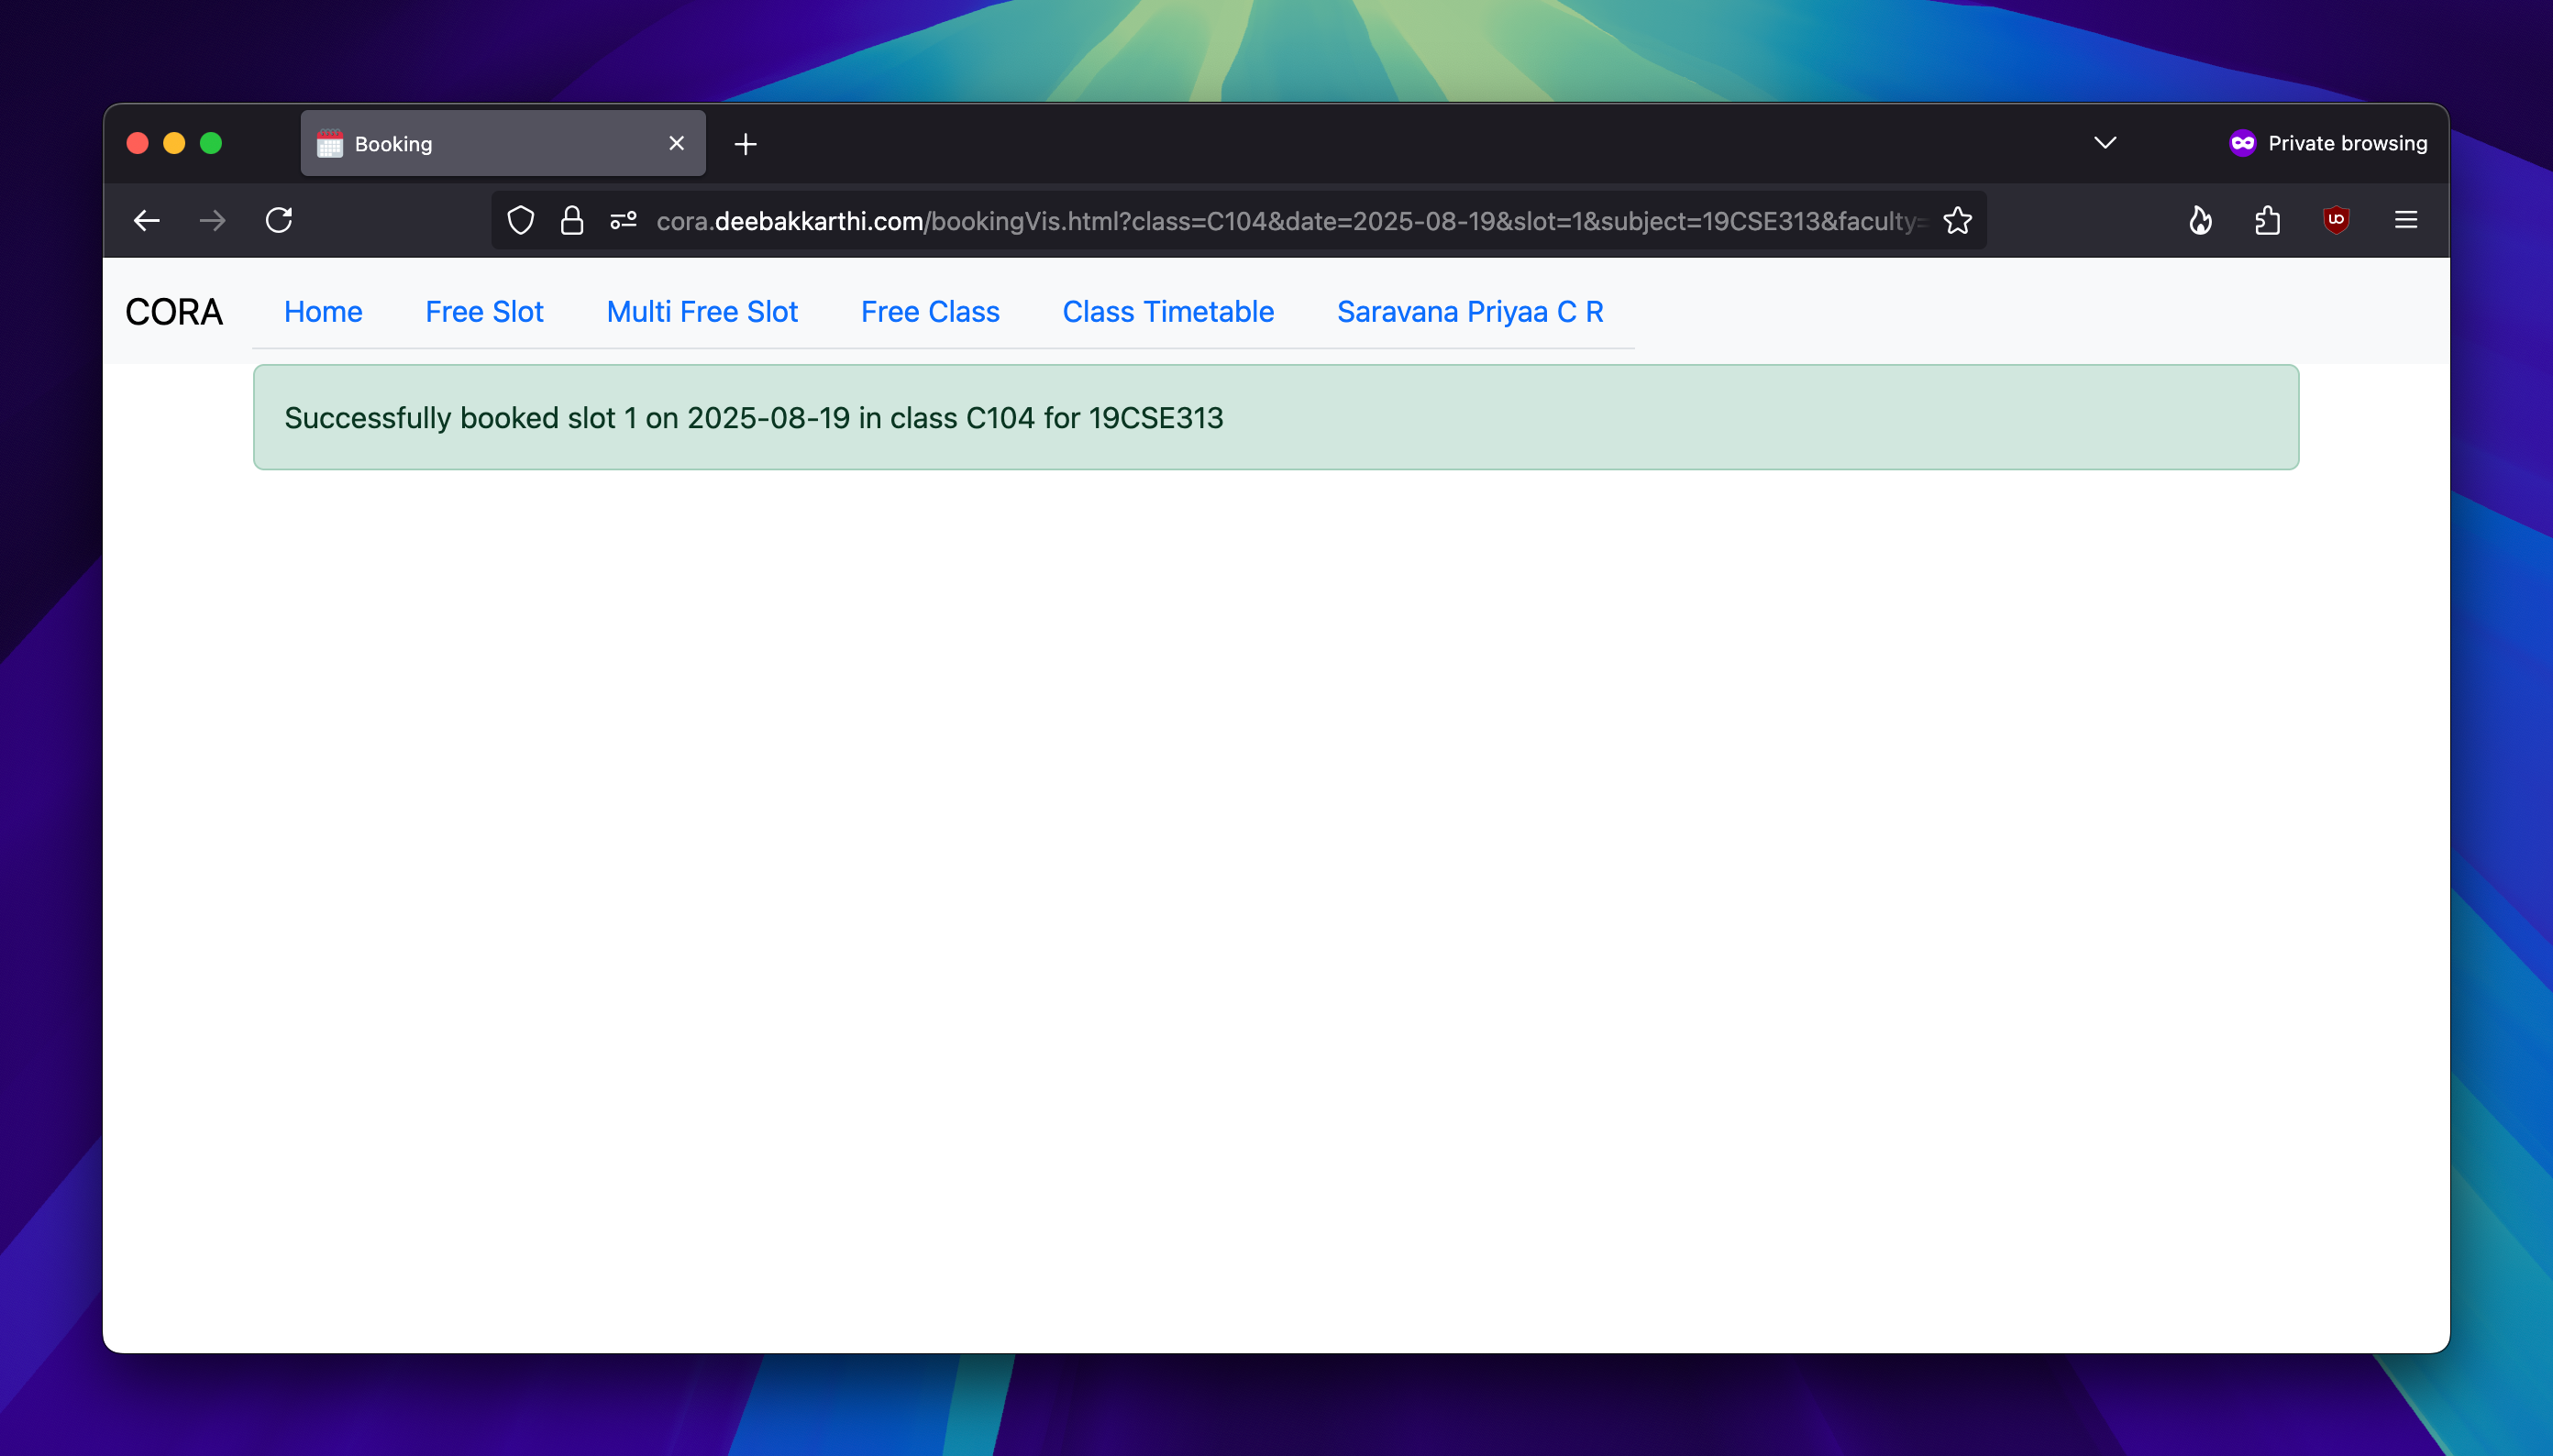Go to Home in the navbar
2553x1456 pixels.
(x=323, y=312)
